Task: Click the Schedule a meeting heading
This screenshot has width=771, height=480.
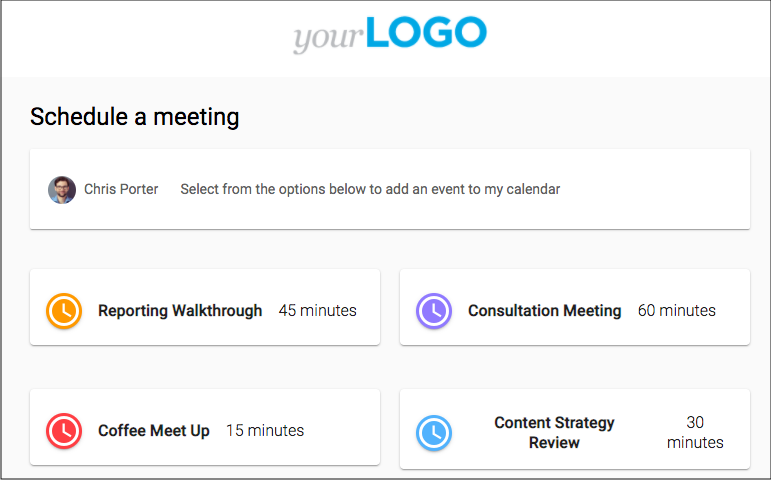Action: 135,117
